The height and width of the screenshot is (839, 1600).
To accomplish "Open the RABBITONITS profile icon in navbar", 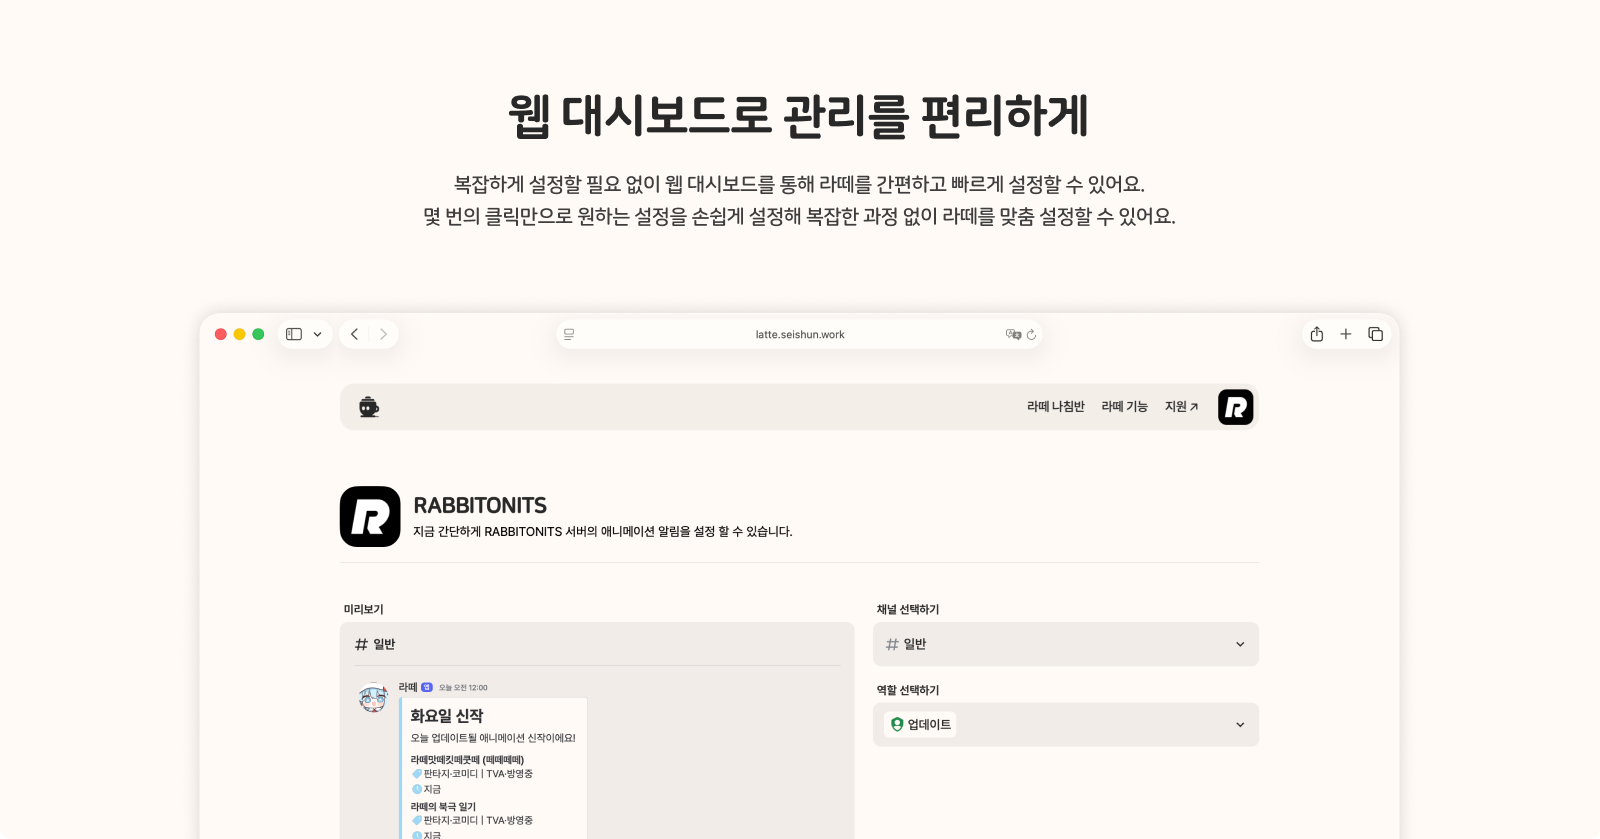I will (1235, 407).
